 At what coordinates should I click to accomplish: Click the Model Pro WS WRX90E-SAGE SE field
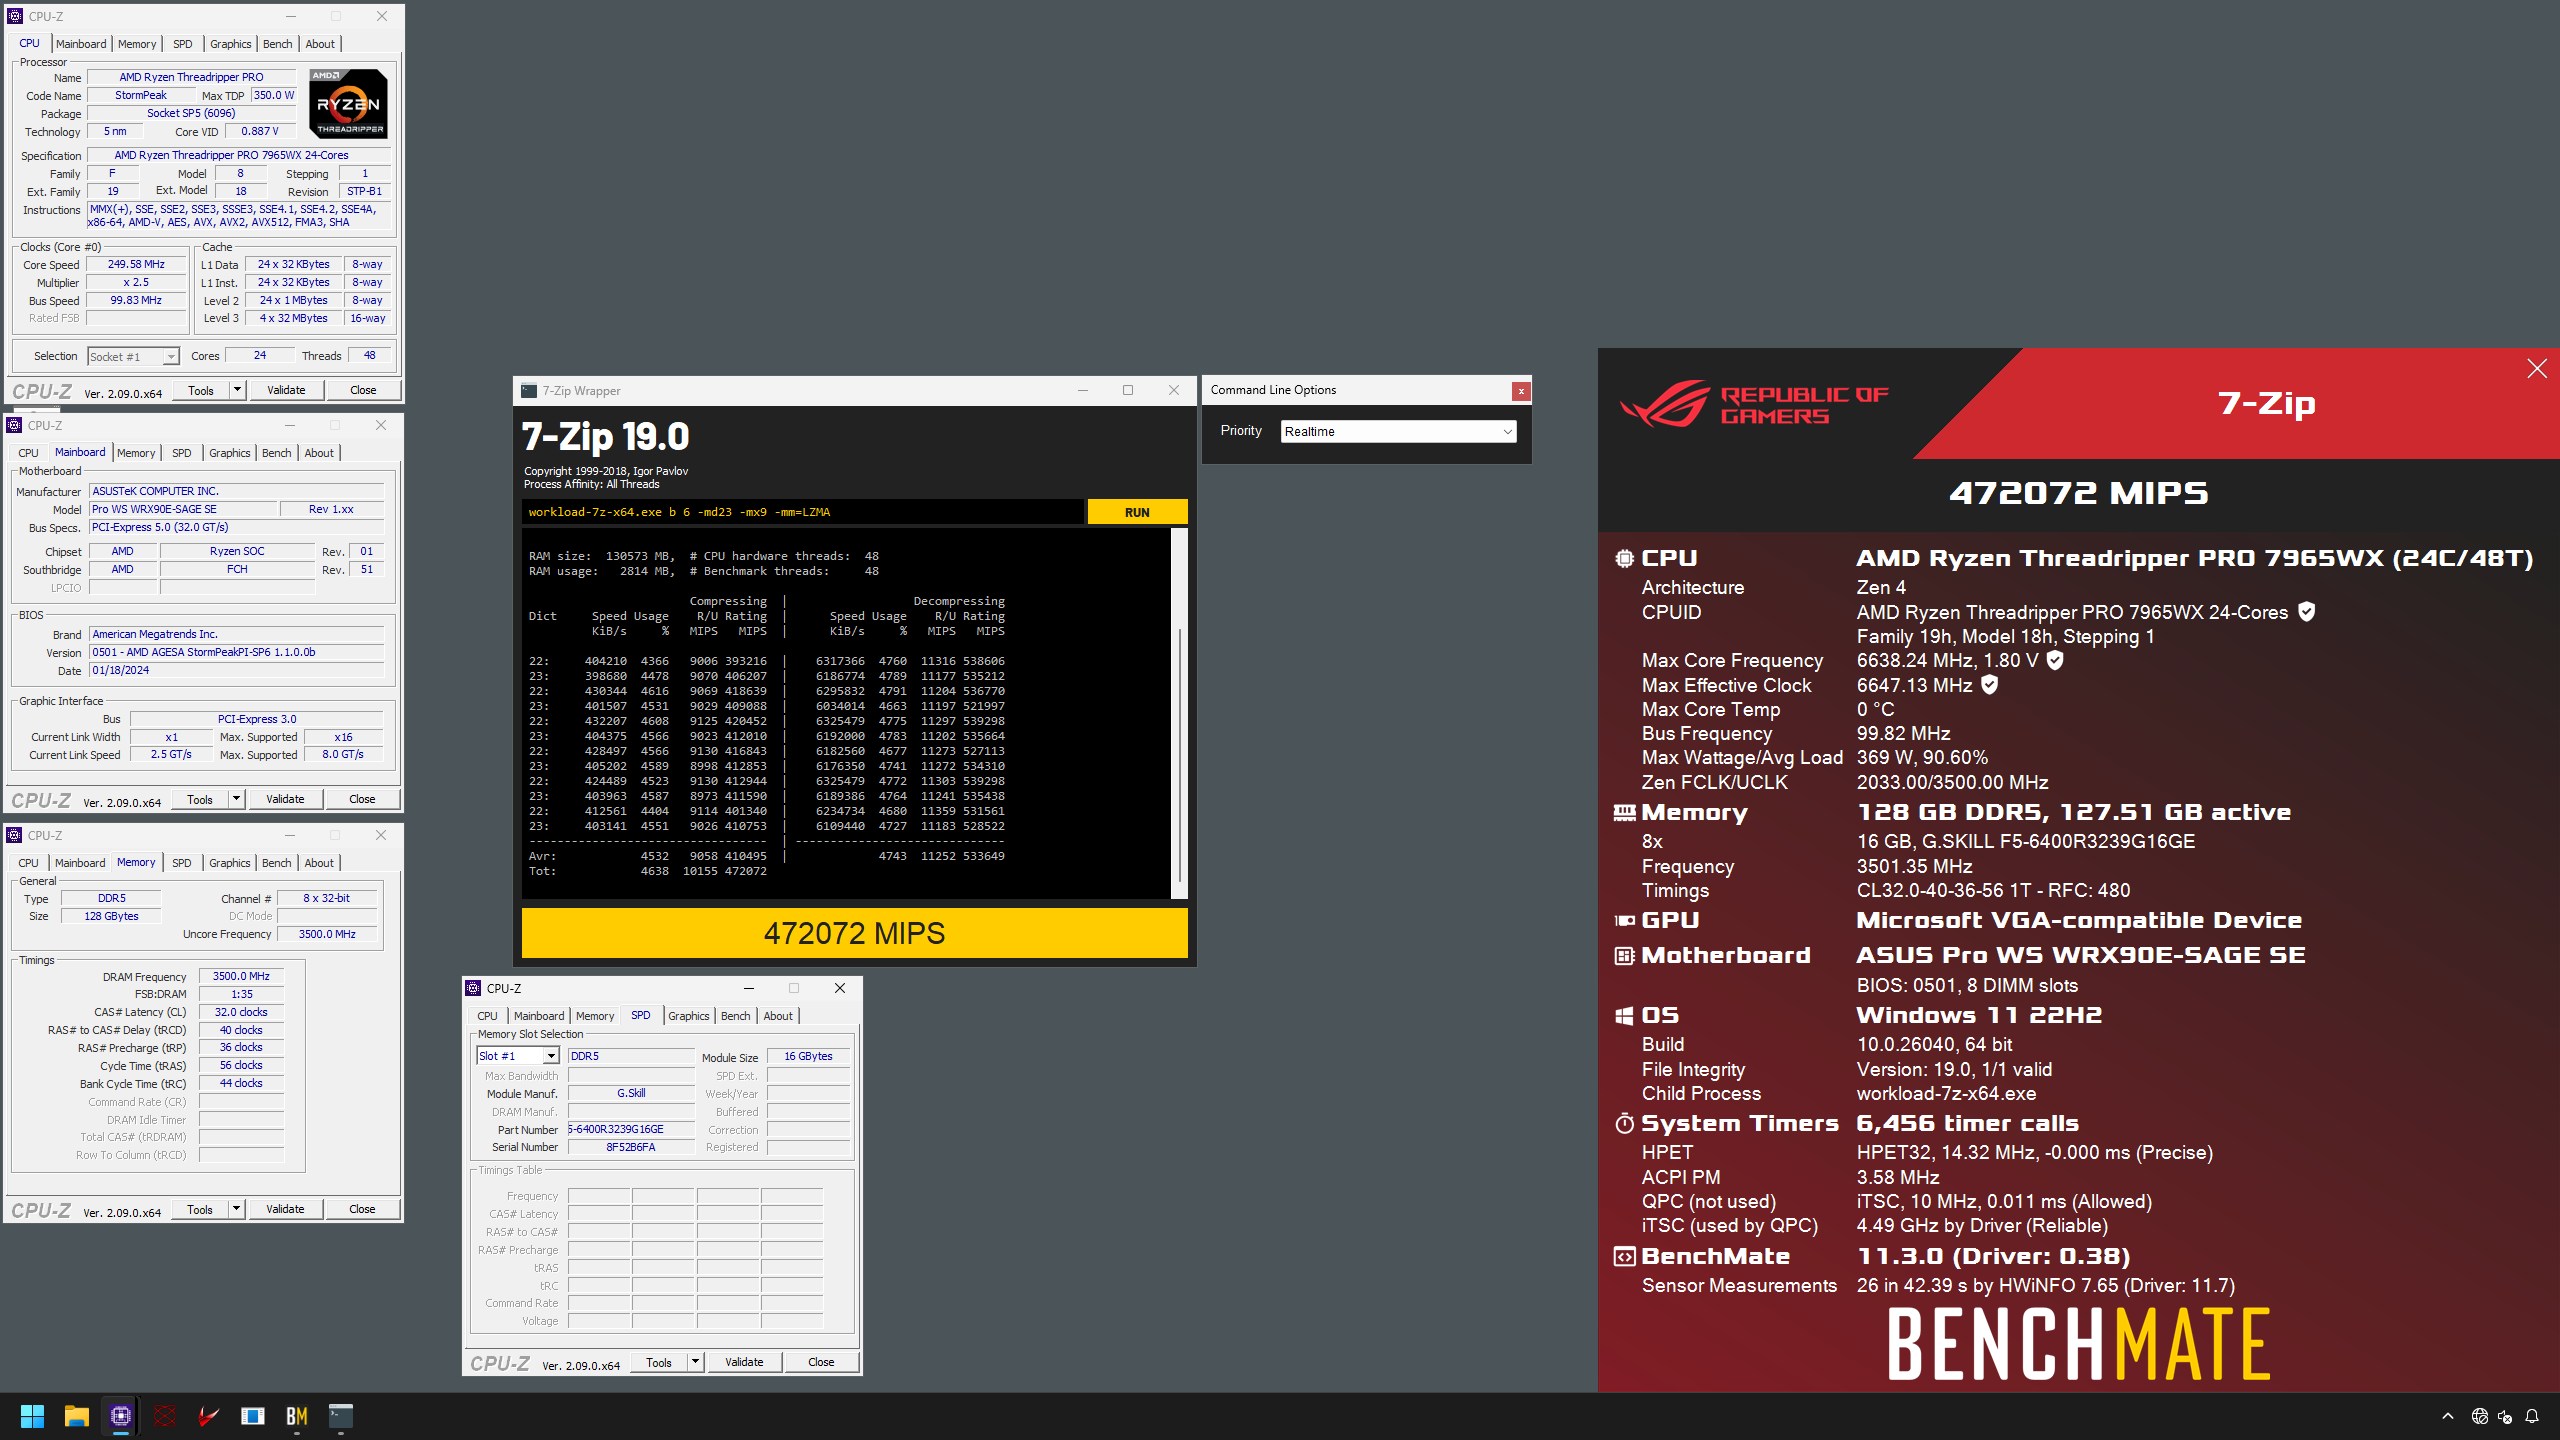182,509
